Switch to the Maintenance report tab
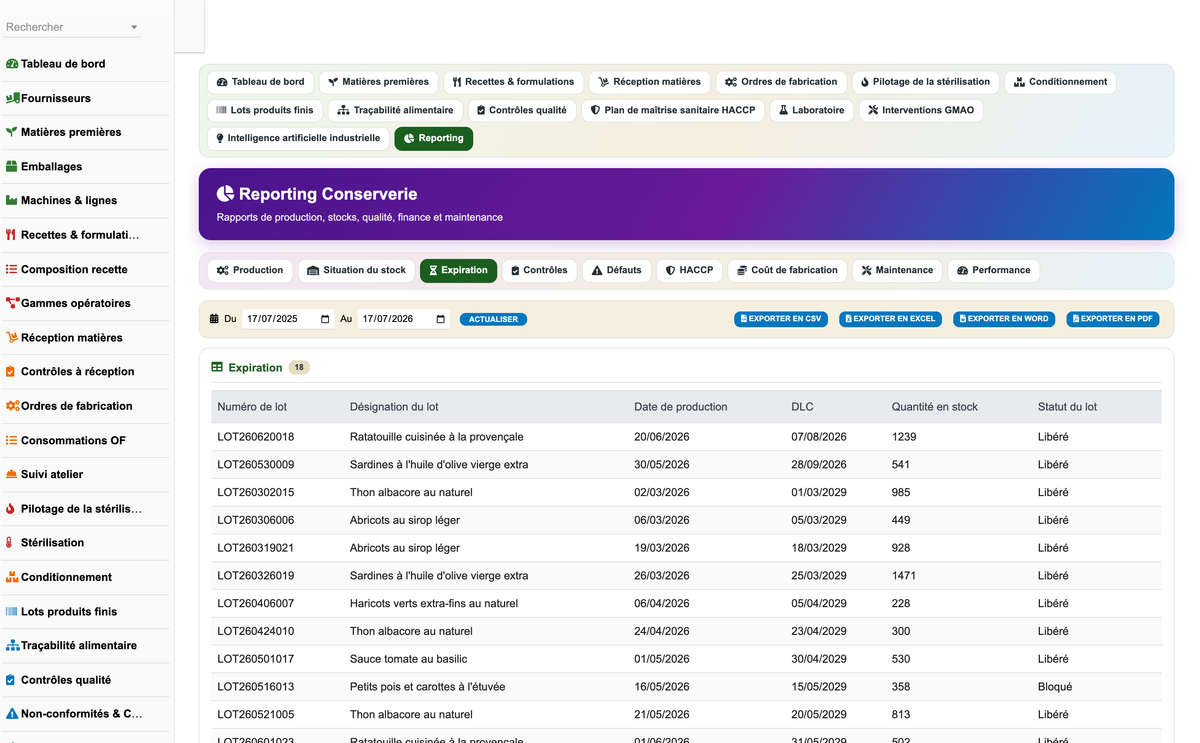1200x743 pixels. click(x=897, y=270)
